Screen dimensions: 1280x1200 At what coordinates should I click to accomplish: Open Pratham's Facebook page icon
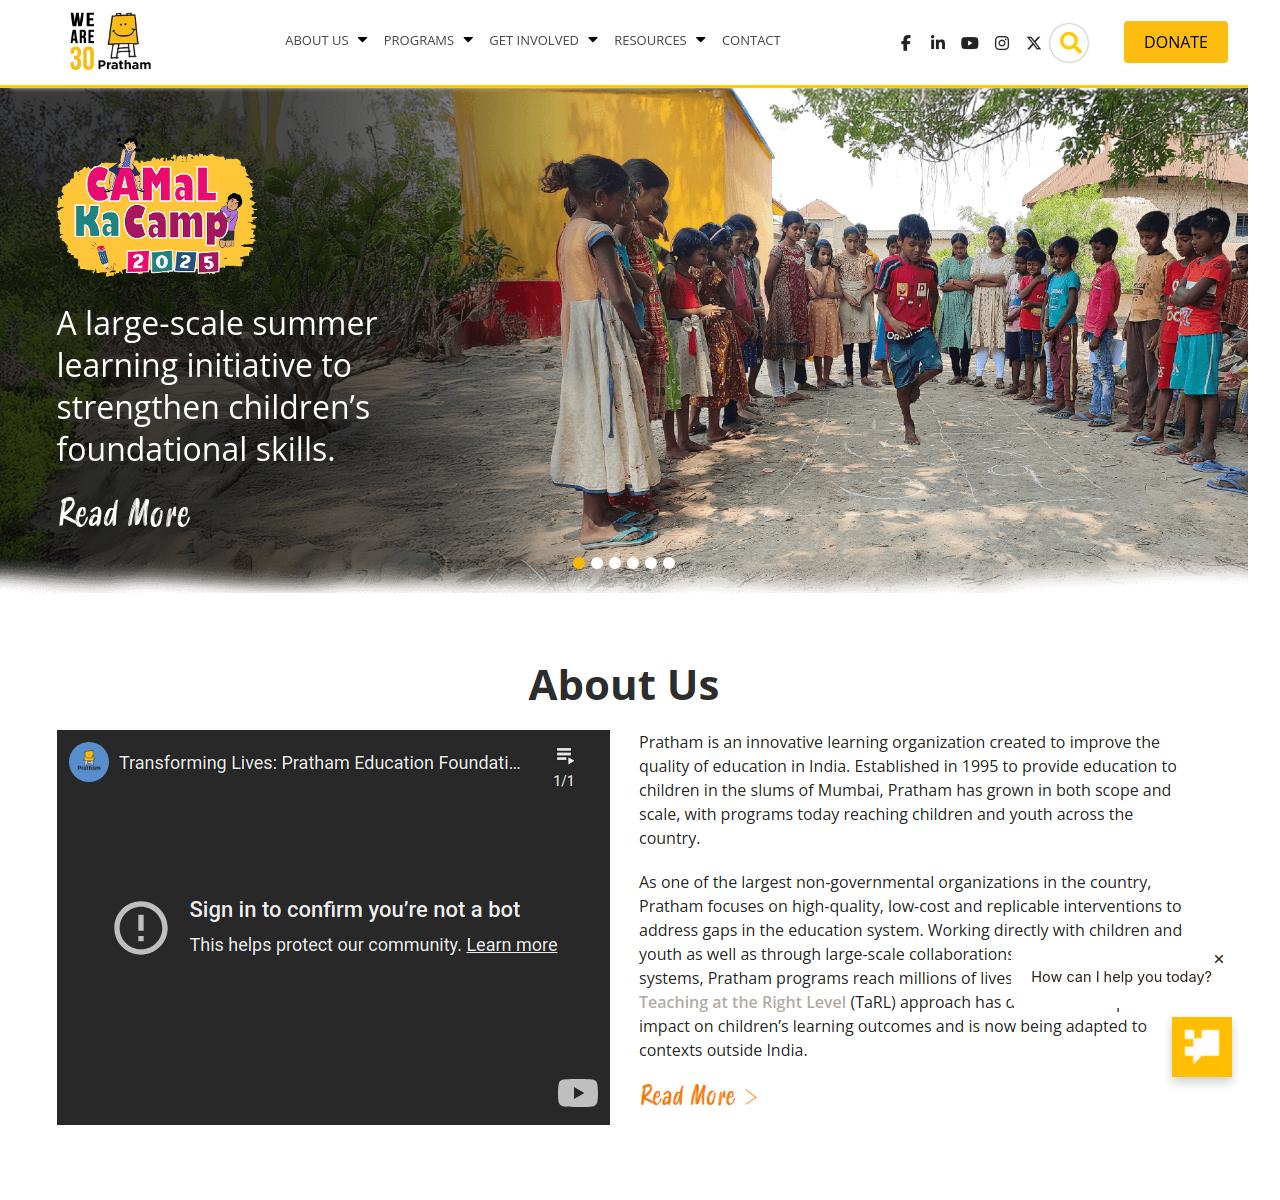tap(905, 43)
